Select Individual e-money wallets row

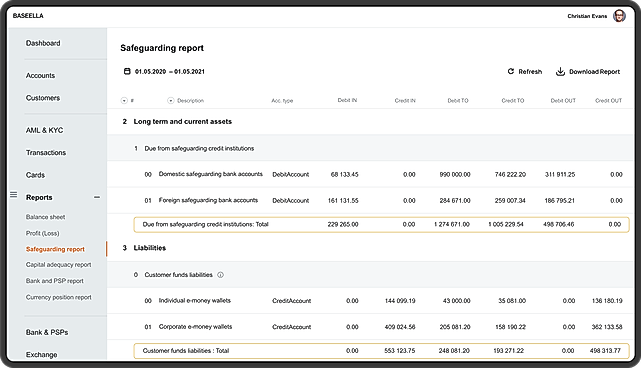(x=370, y=301)
